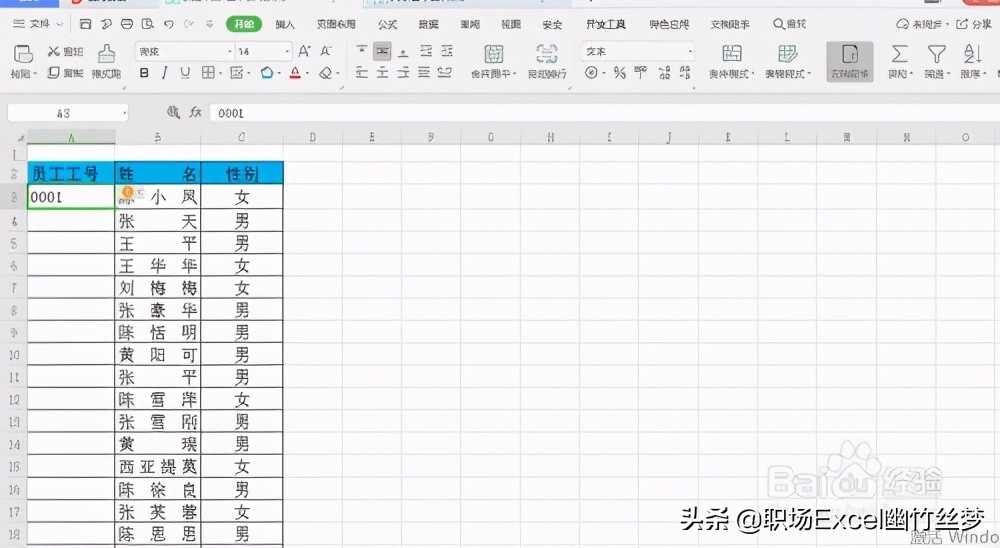
Task: Click the cell borders icon
Action: pos(208,73)
